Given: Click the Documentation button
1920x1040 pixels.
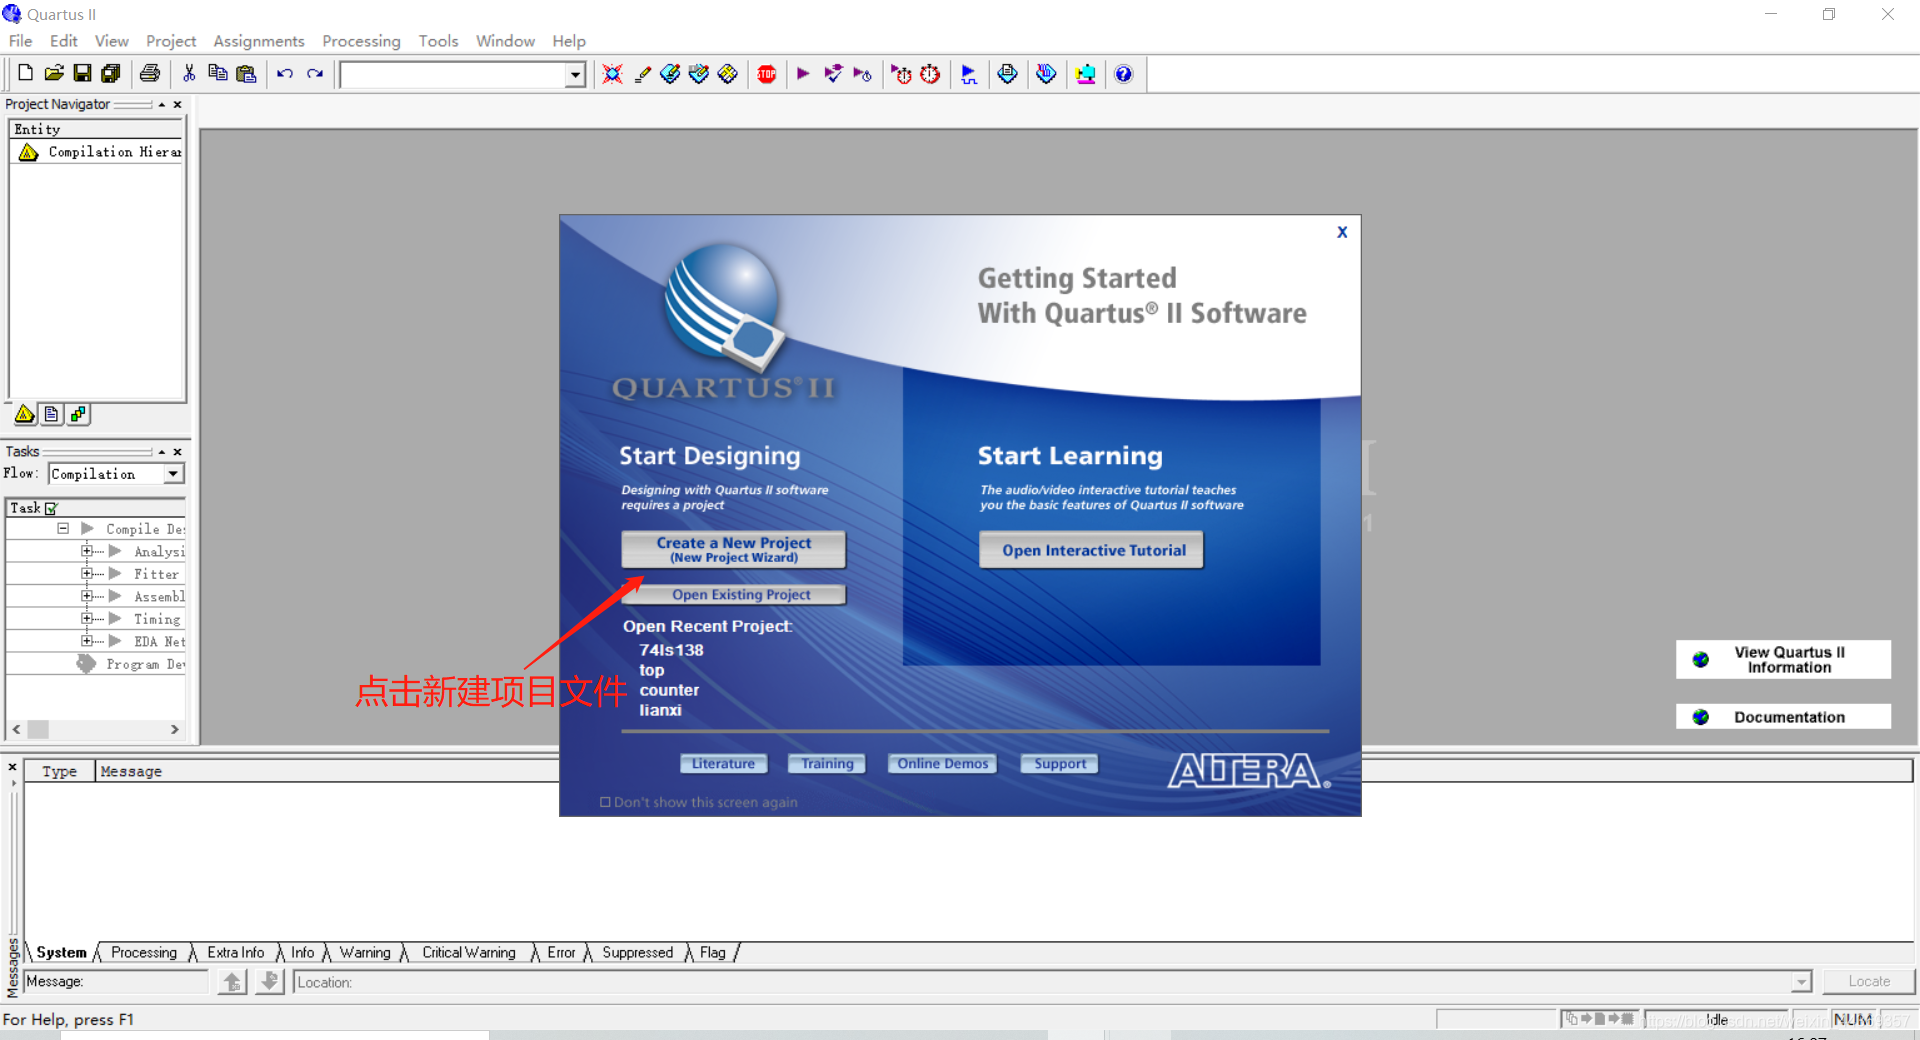Looking at the screenshot, I should tap(1783, 717).
